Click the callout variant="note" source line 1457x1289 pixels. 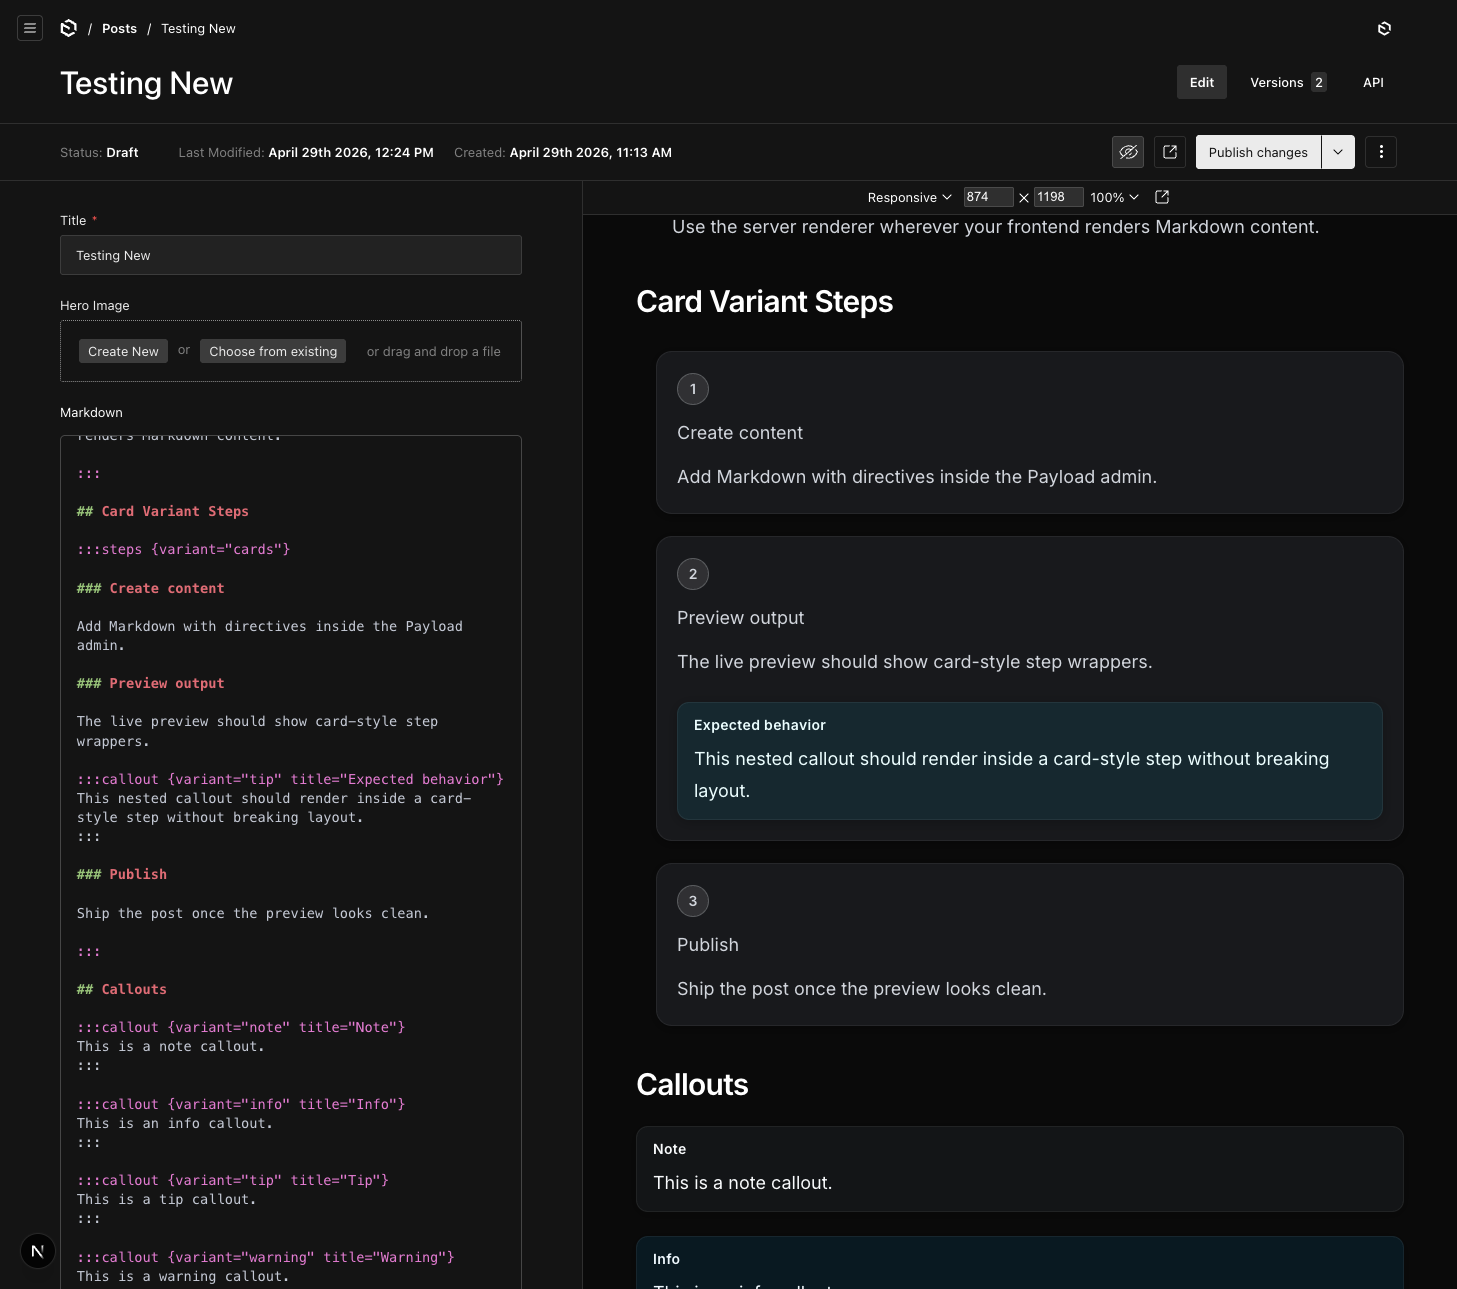click(241, 1027)
